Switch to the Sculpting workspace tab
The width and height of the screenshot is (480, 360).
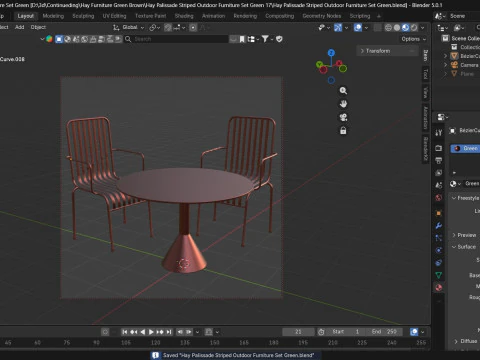point(83,16)
